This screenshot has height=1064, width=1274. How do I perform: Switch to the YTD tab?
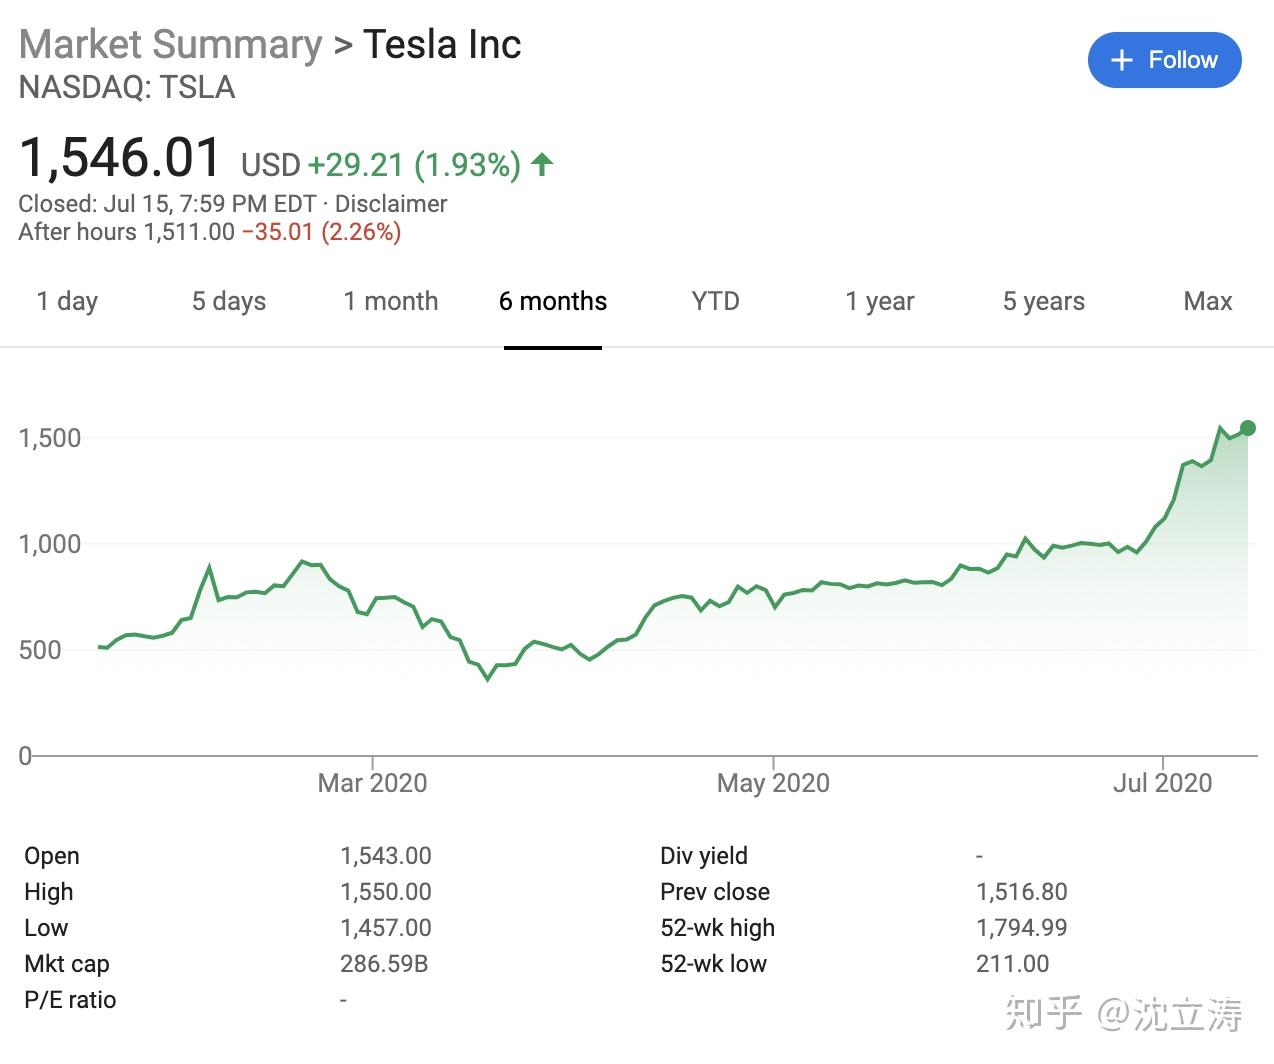pos(715,301)
